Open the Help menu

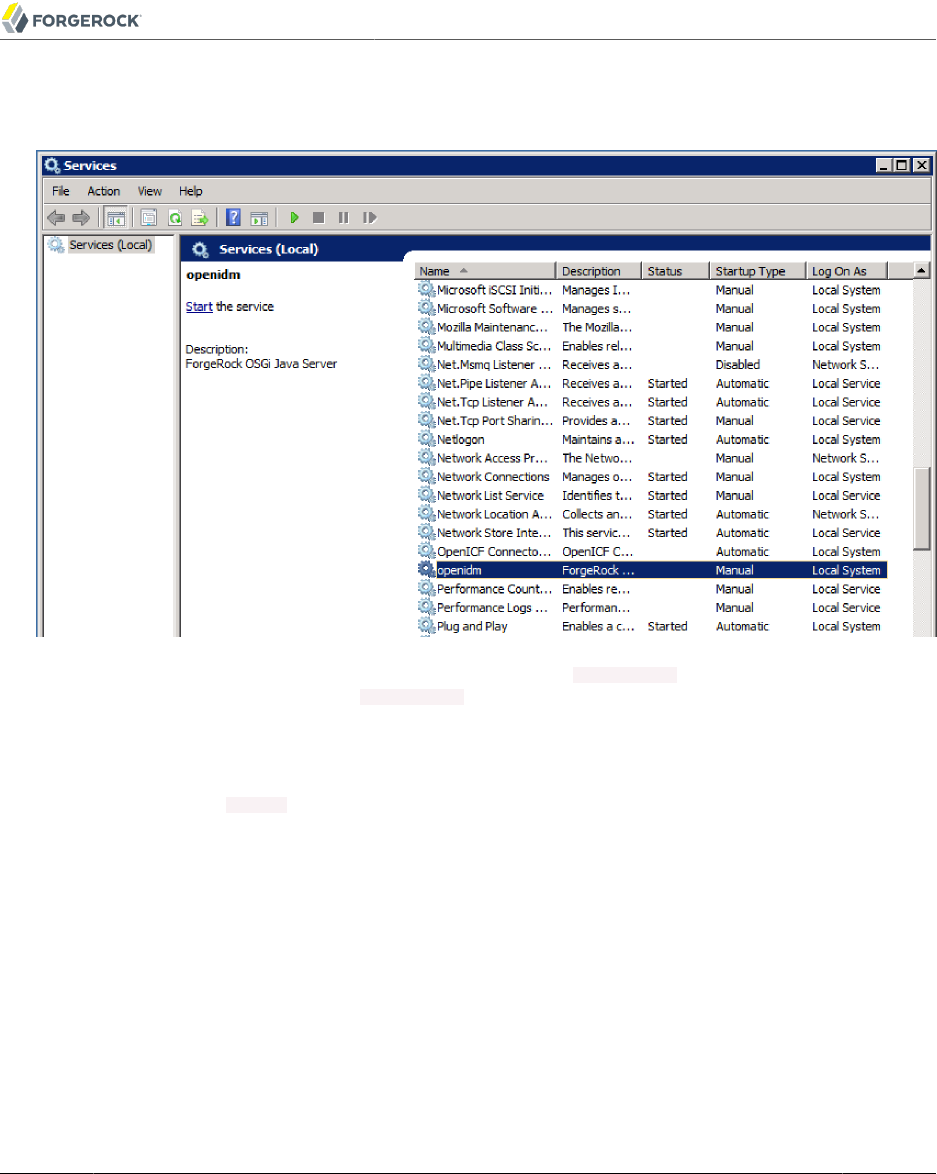click(190, 191)
